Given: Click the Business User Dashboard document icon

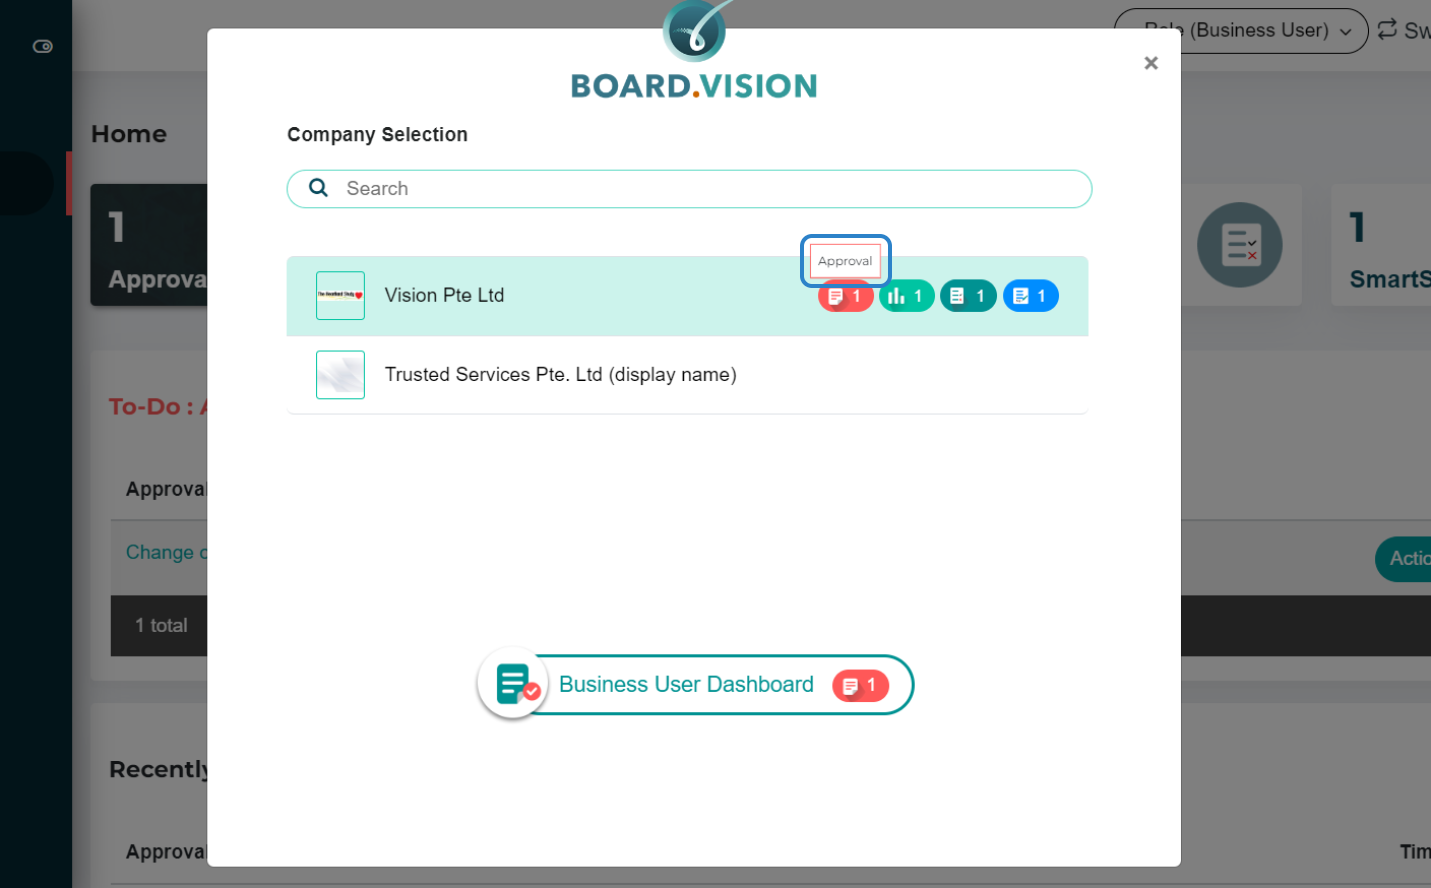Looking at the screenshot, I should click(514, 684).
